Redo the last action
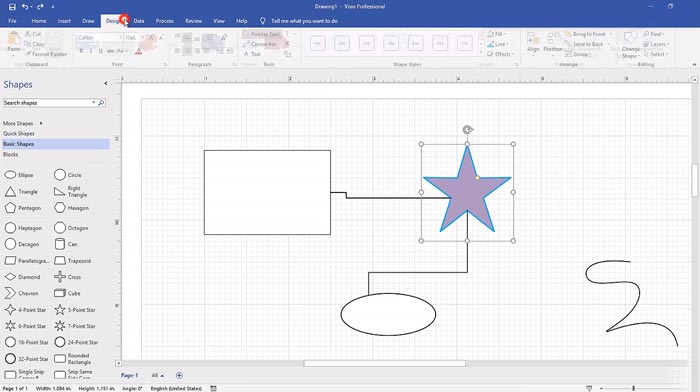 [x=40, y=7]
